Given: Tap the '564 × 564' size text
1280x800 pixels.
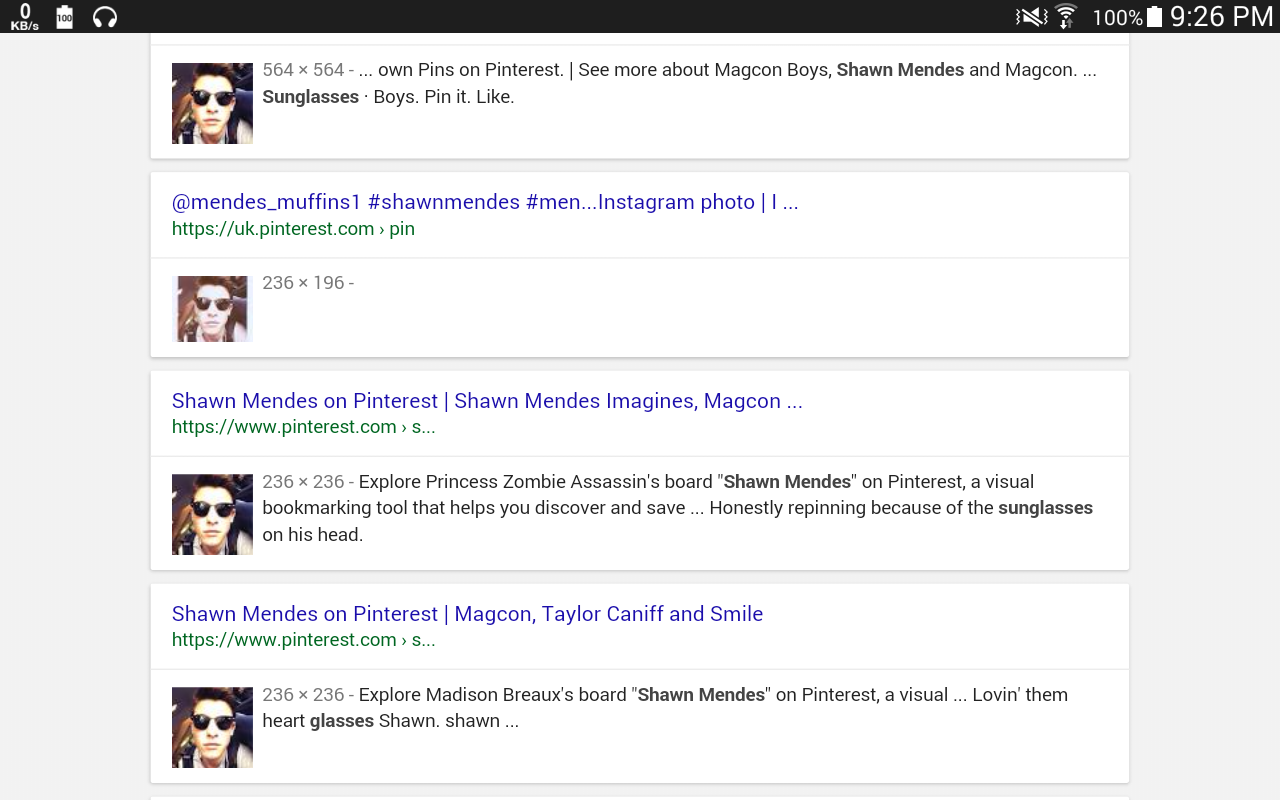Looking at the screenshot, I should [x=303, y=70].
